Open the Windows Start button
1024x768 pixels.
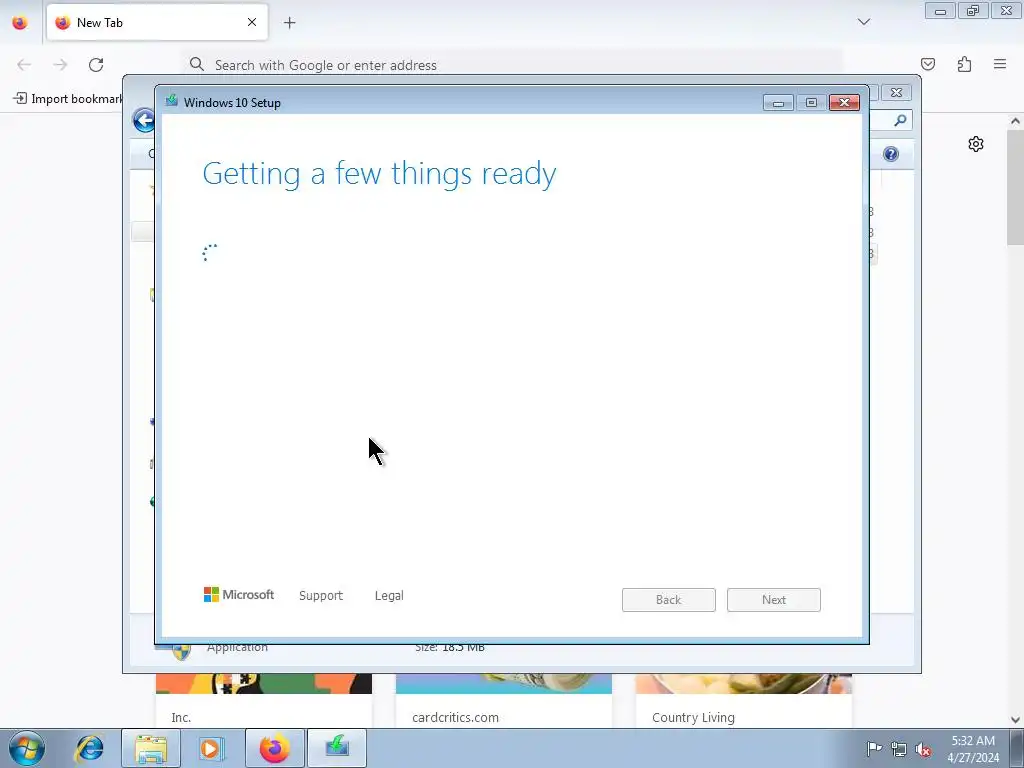click(27, 748)
